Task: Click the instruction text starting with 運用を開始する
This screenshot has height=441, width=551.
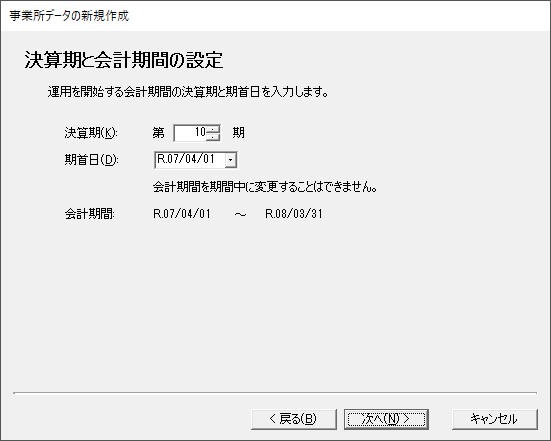Action: point(188,92)
